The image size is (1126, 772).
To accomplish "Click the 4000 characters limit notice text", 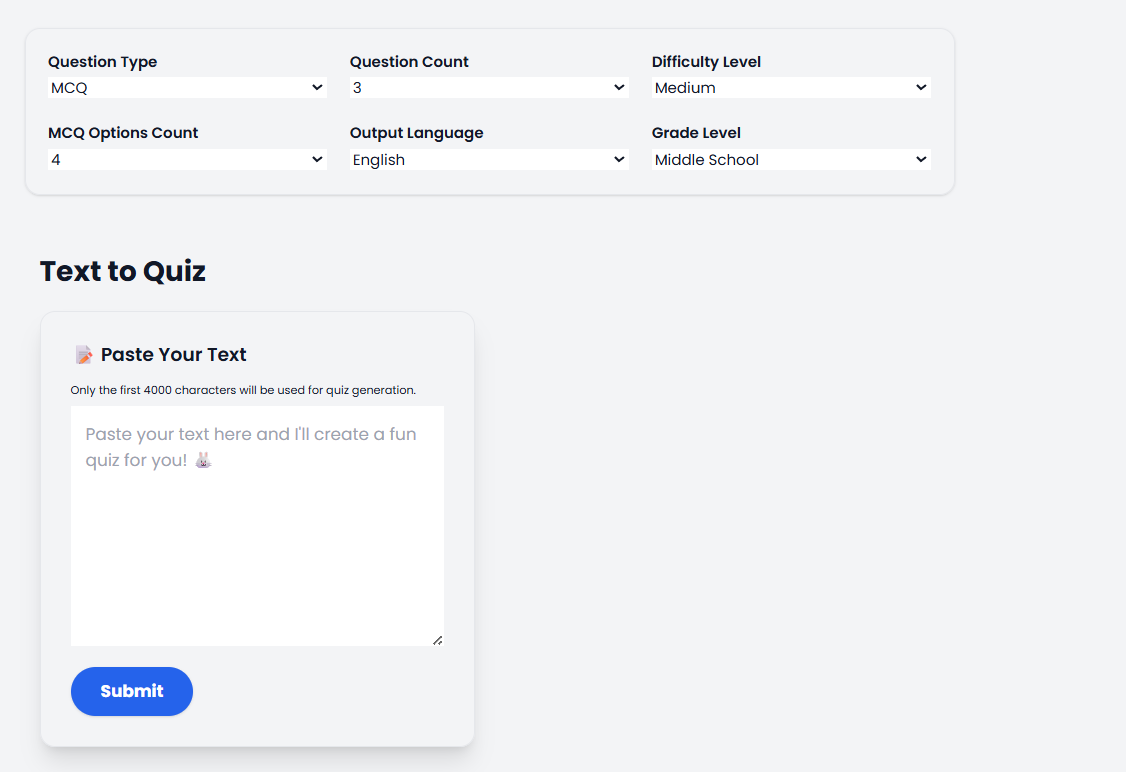I will [x=243, y=390].
